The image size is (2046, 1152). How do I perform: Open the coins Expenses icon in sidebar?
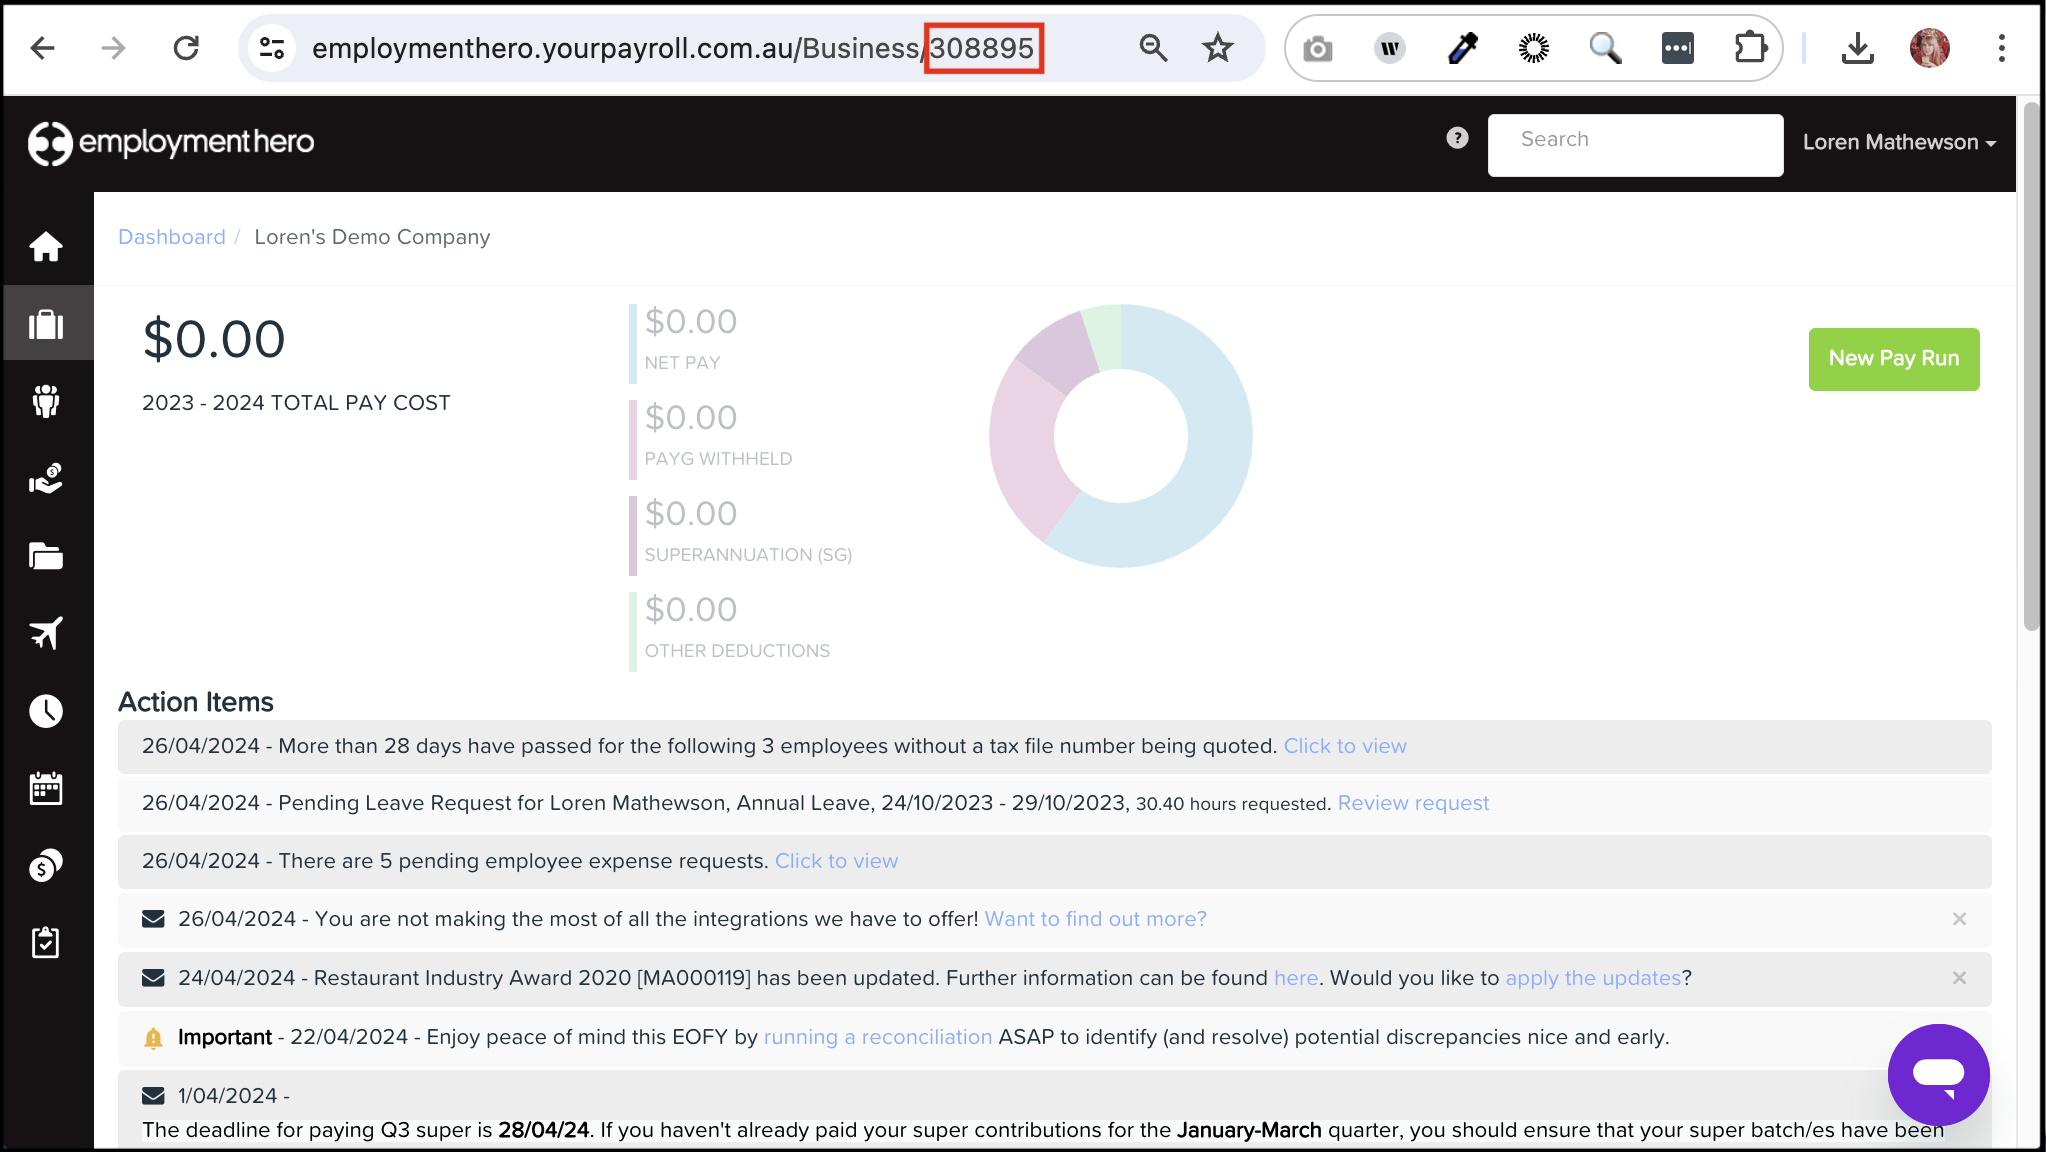[x=46, y=865]
